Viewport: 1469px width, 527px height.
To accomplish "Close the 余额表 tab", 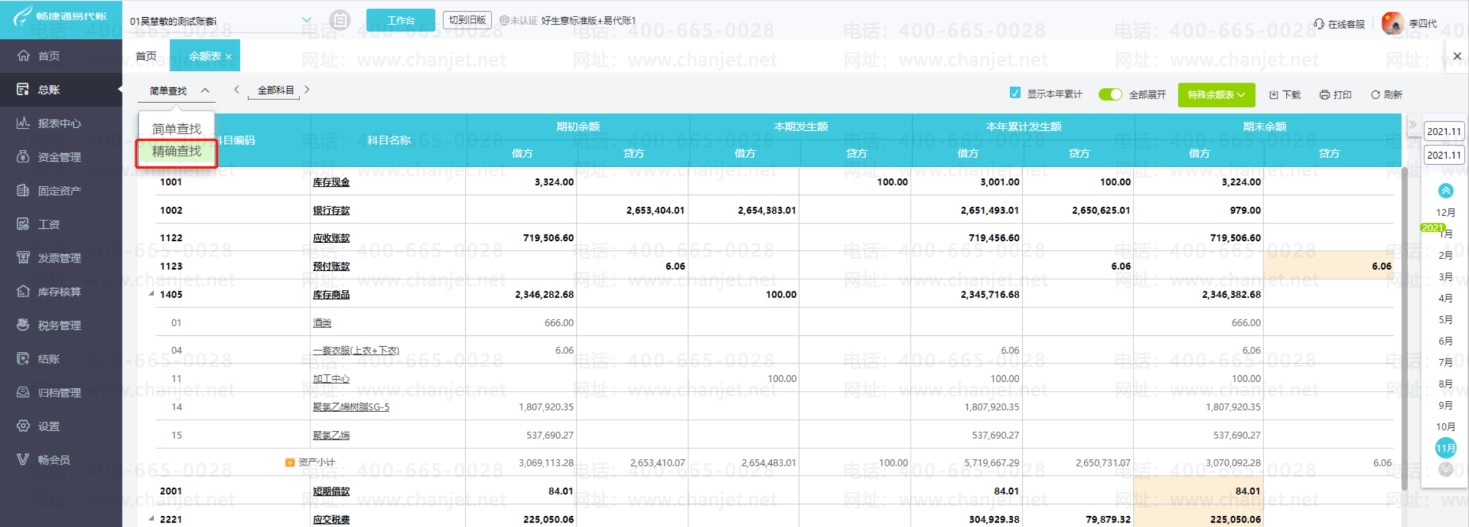I will pos(228,57).
